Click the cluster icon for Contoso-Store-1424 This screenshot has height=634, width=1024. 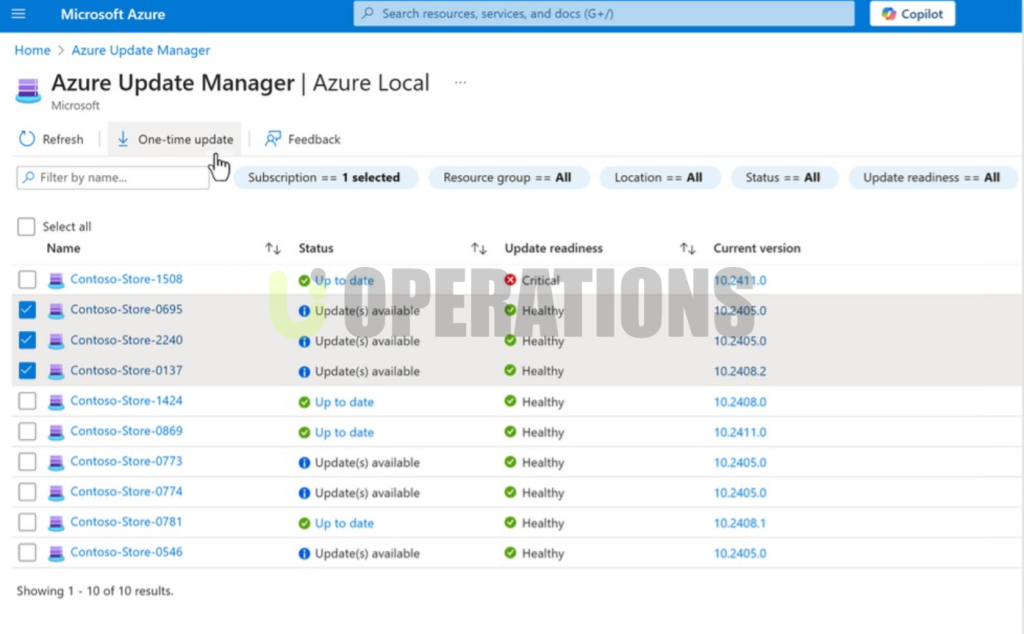coord(56,402)
